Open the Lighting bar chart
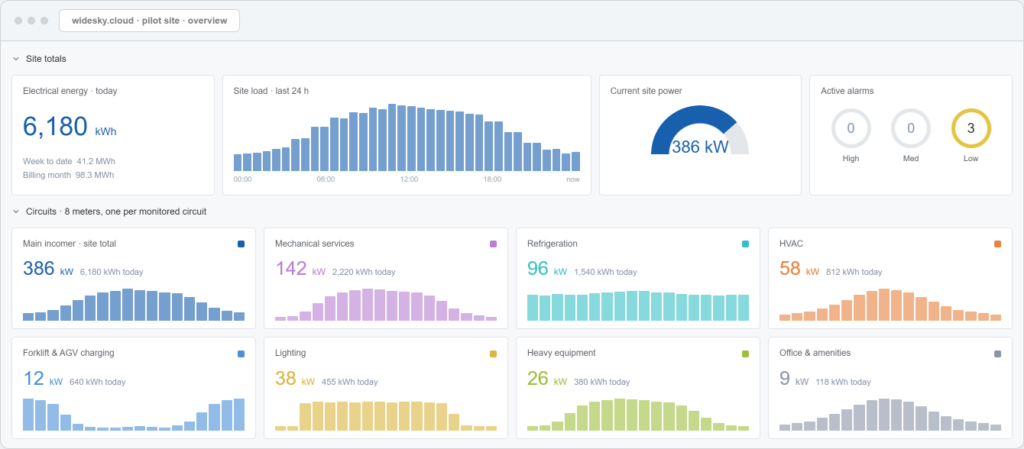This screenshot has height=449, width=1024. 386,416
